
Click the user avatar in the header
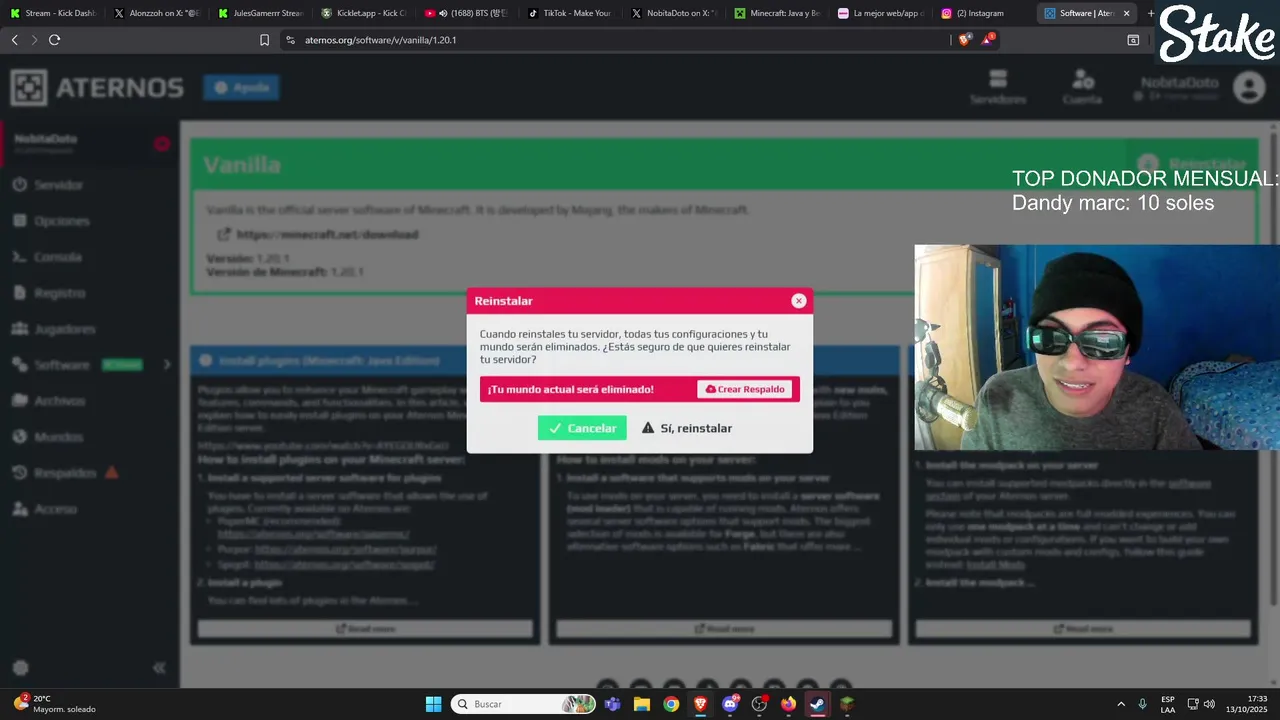[x=1249, y=87]
